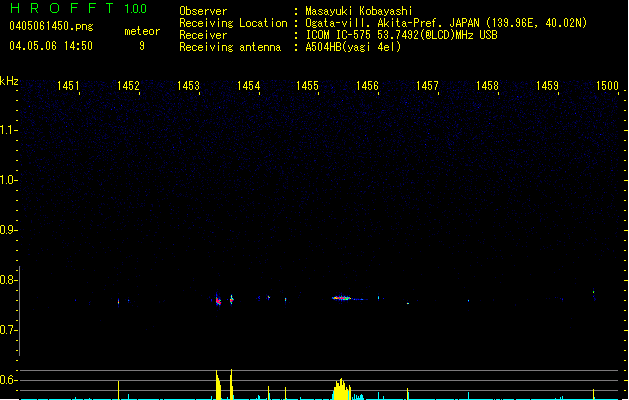The width and height of the screenshot is (629, 400).
Task: Click the 1451 time axis label
Action: (68, 85)
